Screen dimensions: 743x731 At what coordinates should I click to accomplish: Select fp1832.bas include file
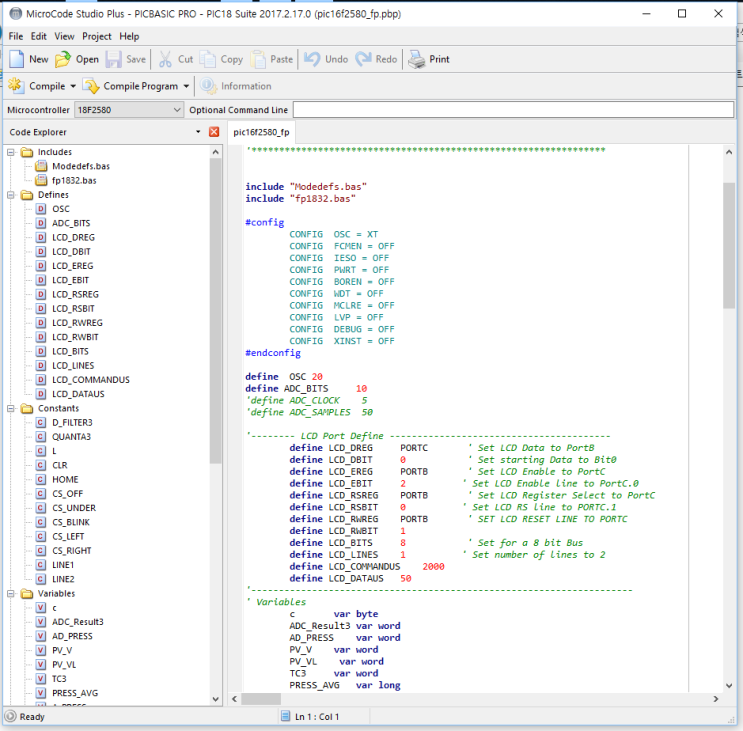[74, 180]
